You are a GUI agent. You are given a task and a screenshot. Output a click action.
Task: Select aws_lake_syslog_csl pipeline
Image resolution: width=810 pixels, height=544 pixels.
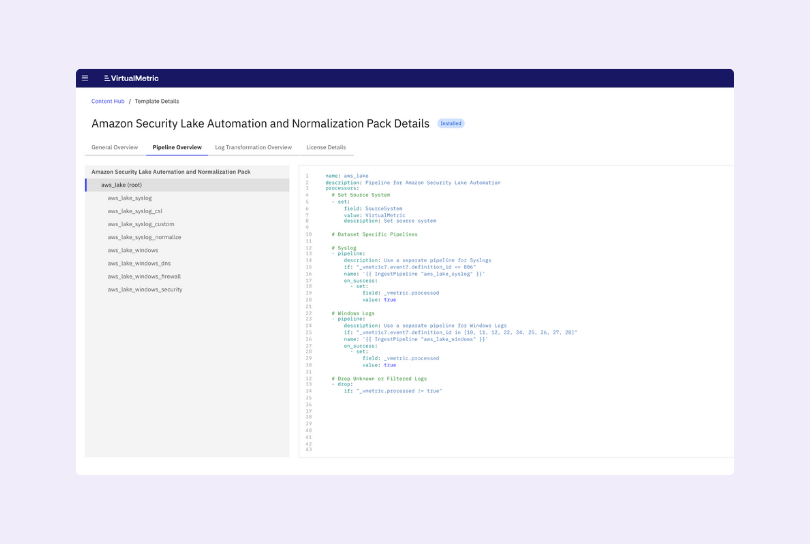coord(135,211)
